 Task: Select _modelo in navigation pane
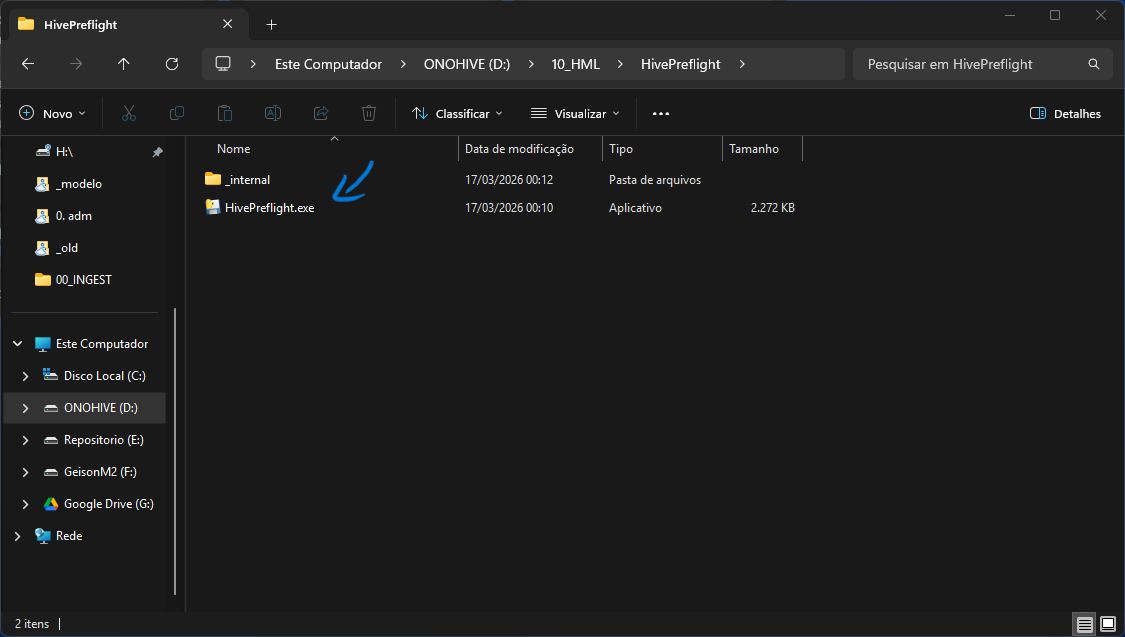click(79, 184)
